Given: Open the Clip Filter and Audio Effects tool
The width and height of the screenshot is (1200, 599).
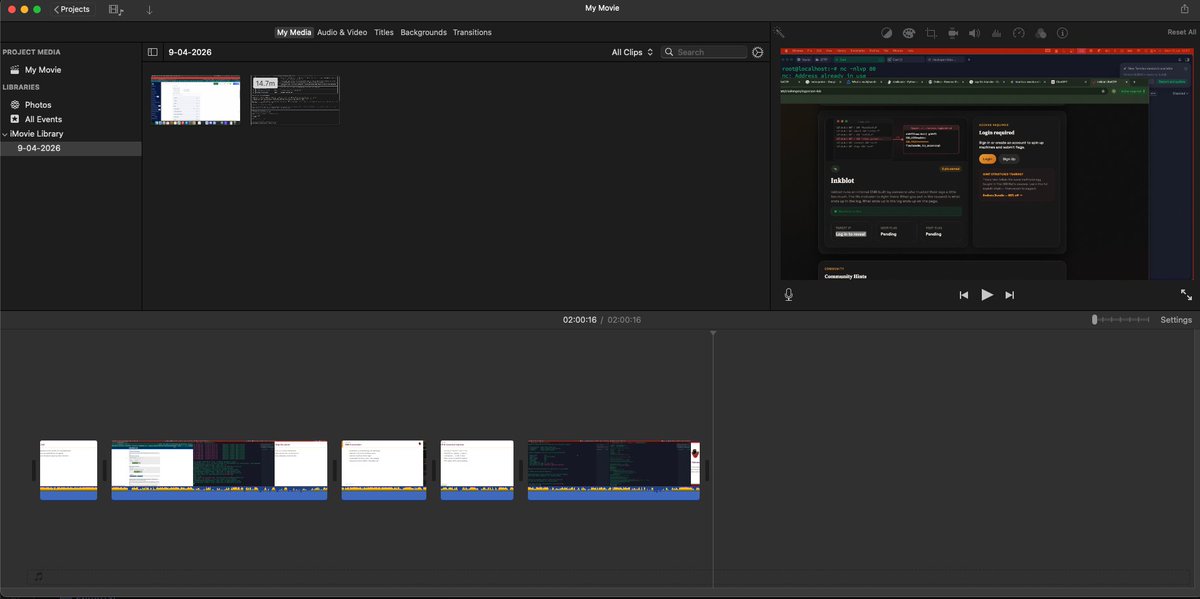Looking at the screenshot, I should coord(1040,33).
